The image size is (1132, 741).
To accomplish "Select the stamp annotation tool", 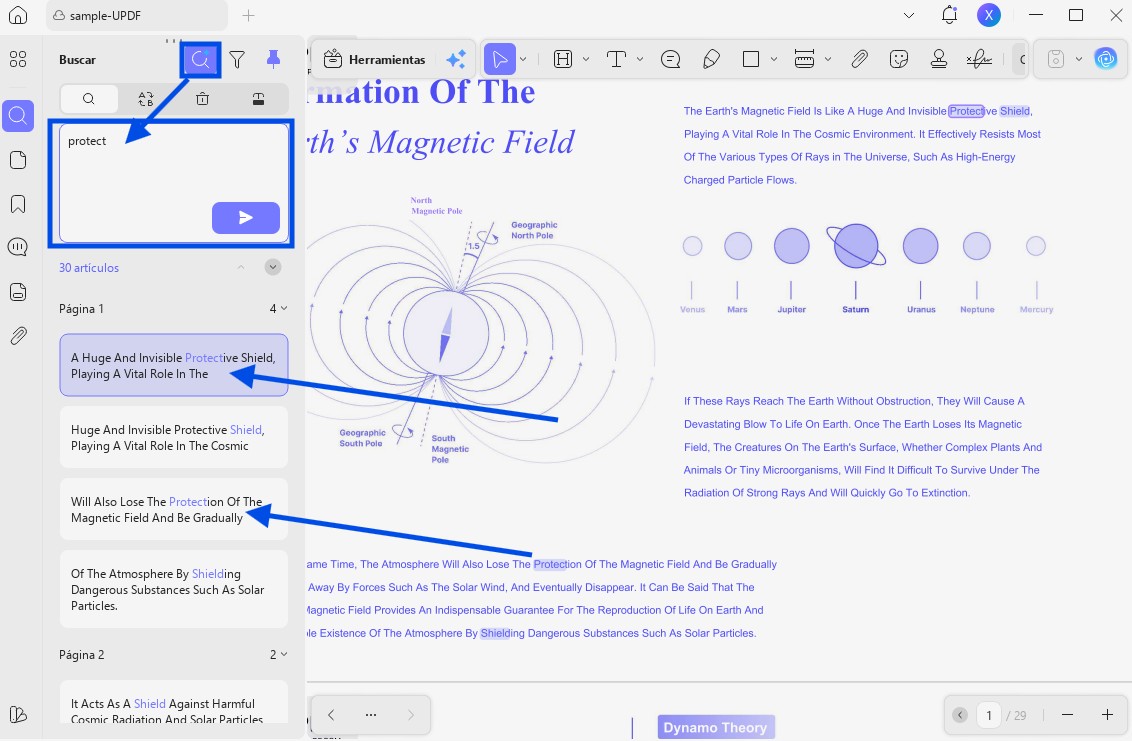I will 938,60.
